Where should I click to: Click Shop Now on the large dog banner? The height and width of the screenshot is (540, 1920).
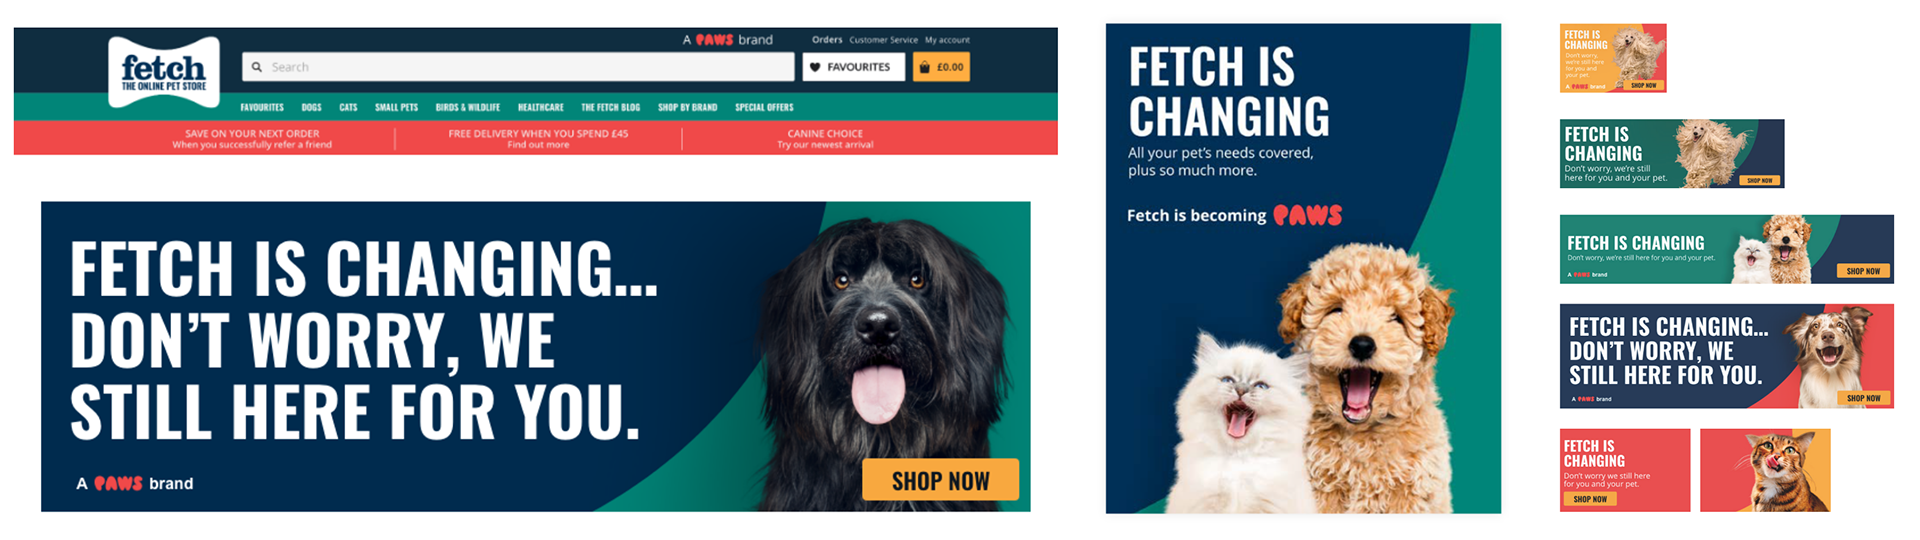point(941,480)
